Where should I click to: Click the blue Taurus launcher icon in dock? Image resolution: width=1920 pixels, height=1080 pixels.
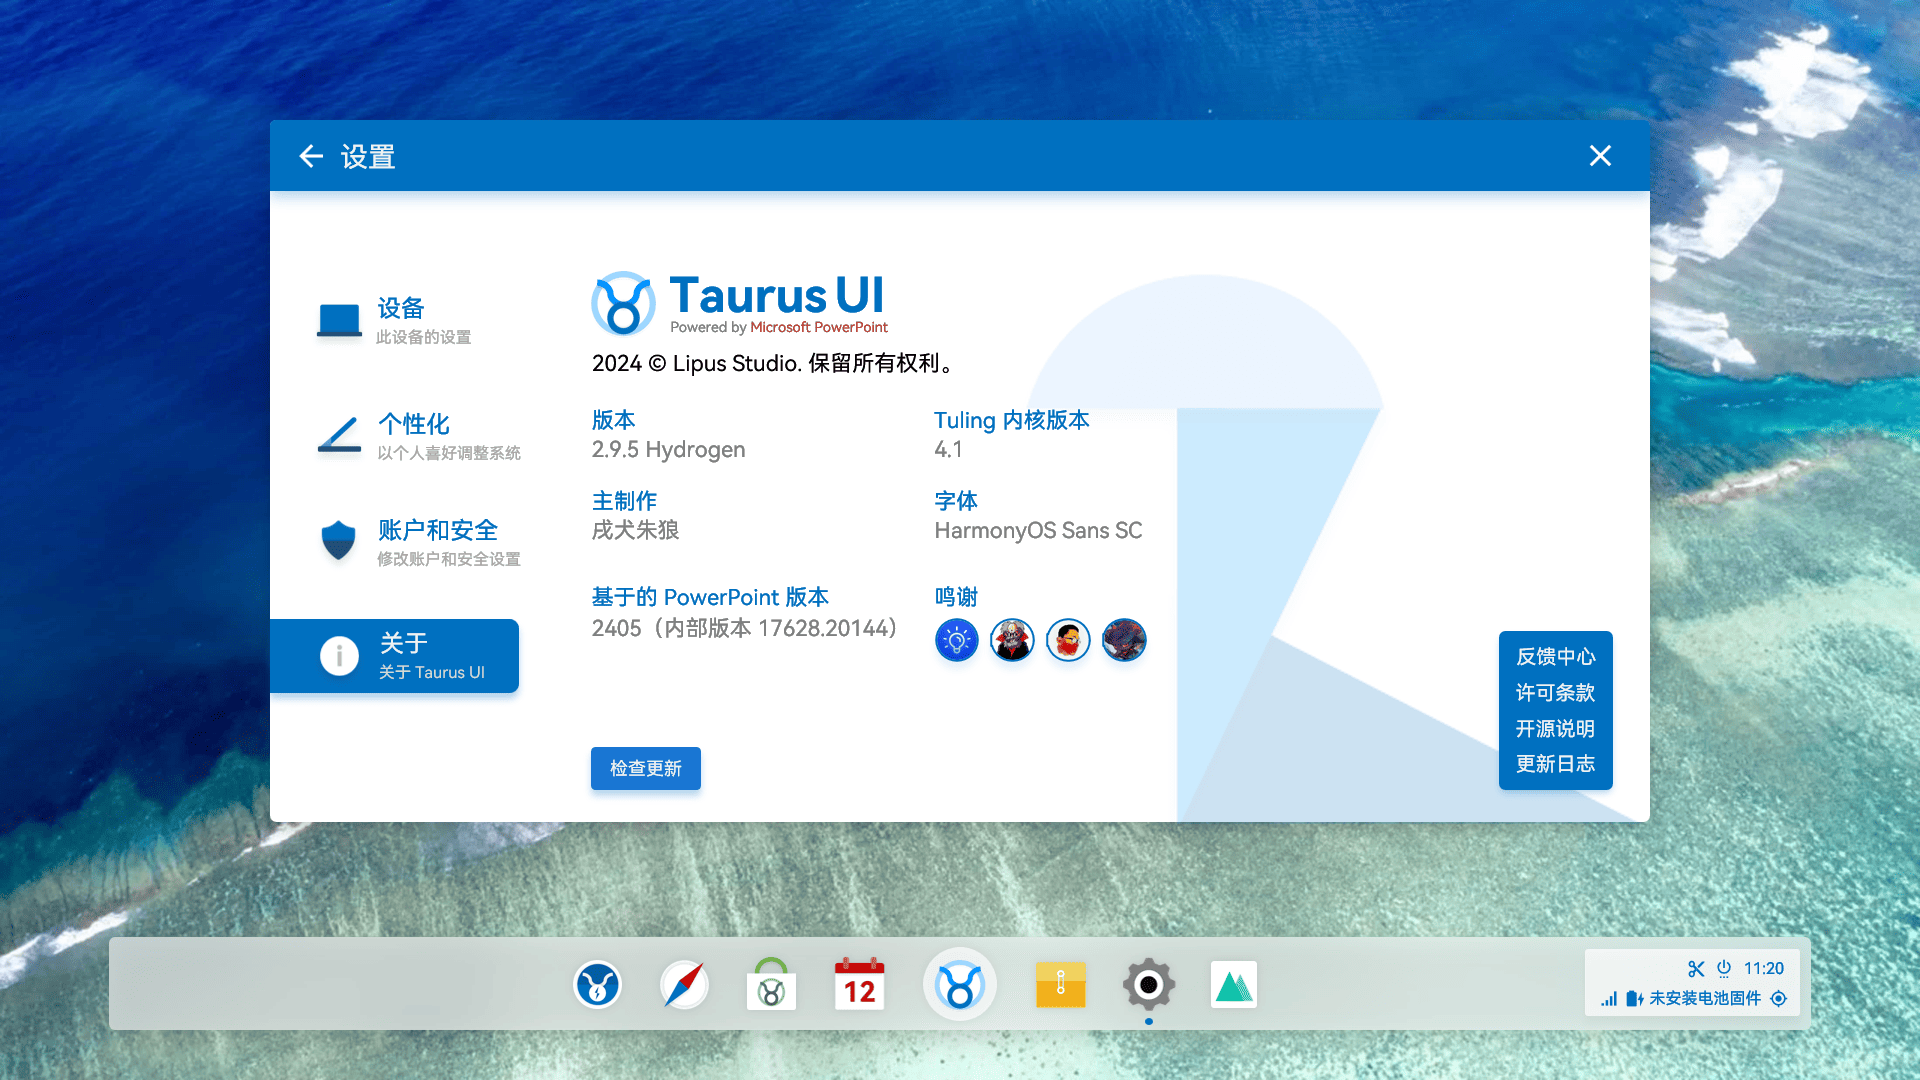(598, 985)
